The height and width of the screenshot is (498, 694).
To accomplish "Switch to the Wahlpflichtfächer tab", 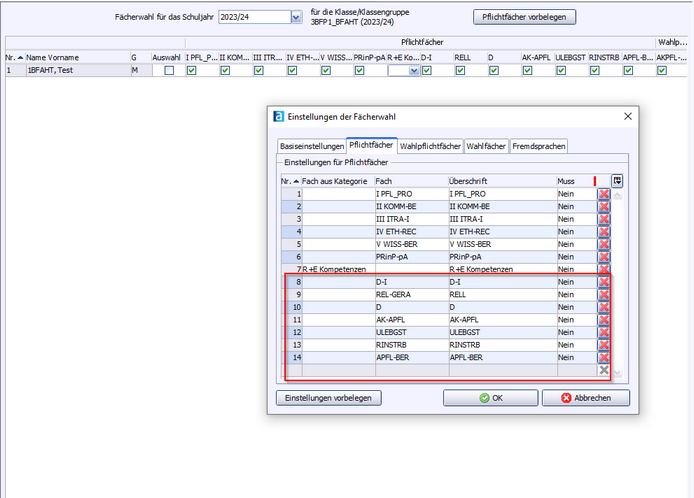I will click(430, 146).
